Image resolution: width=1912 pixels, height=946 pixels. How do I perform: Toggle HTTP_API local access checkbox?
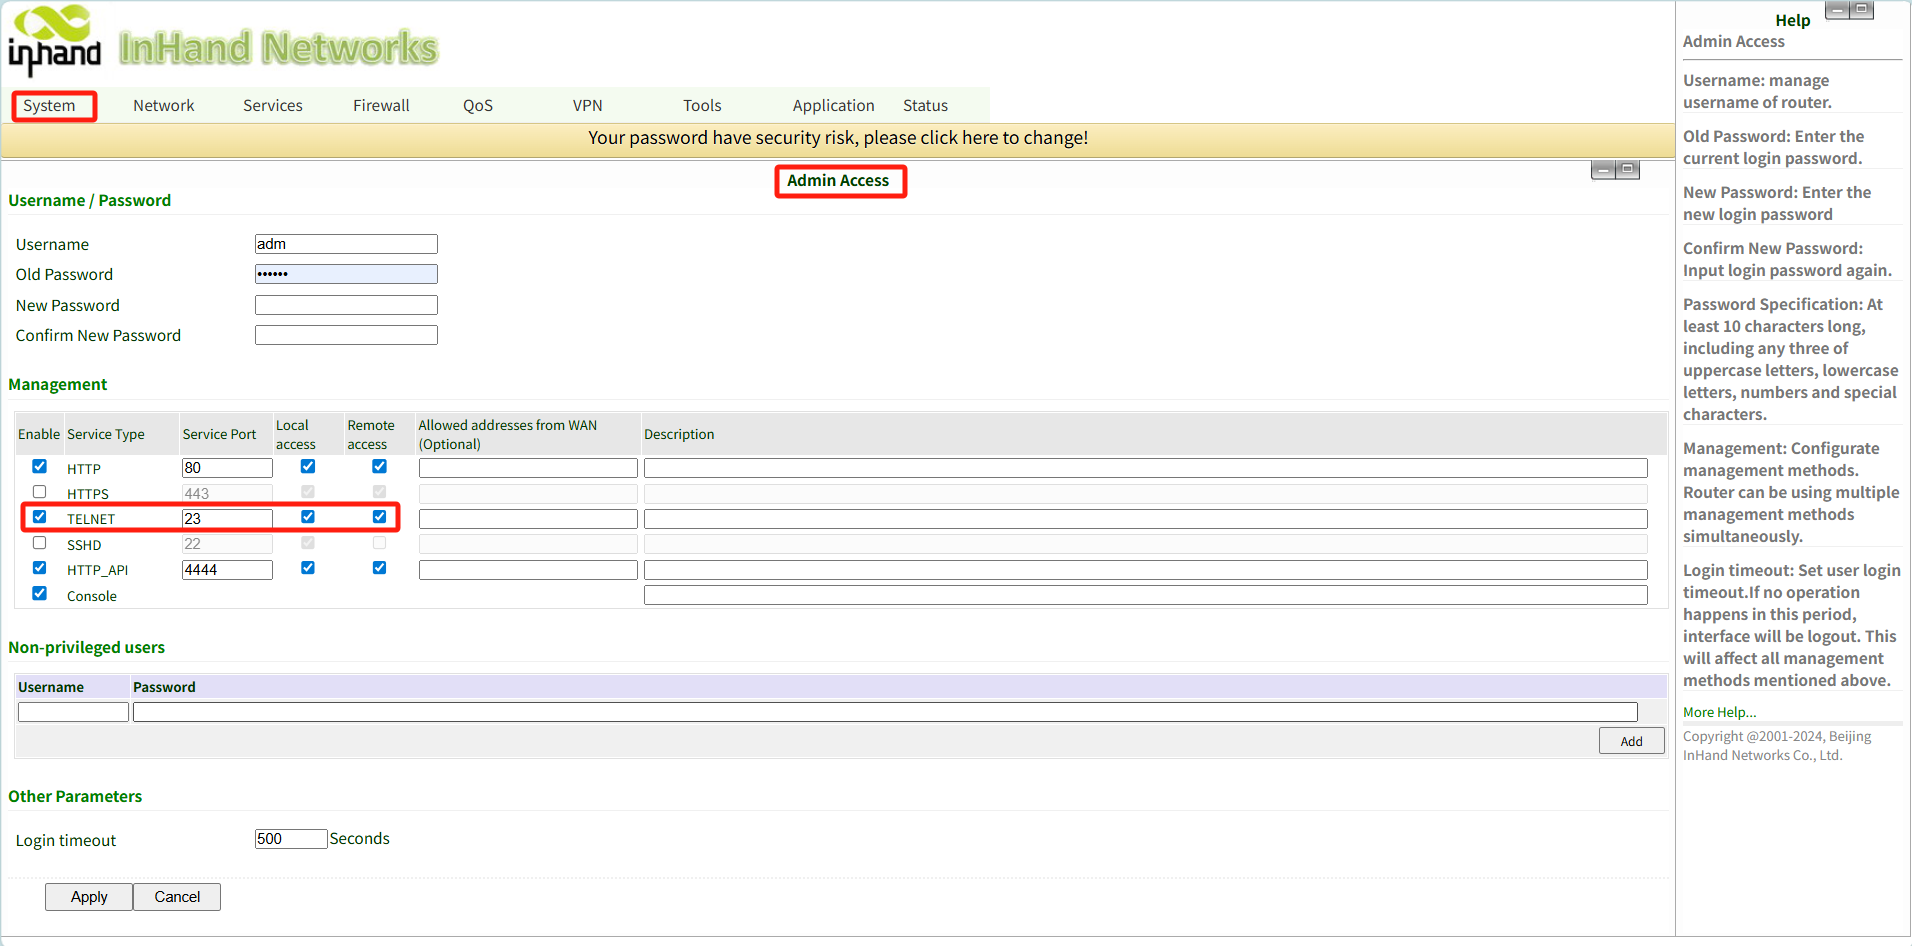pyautogui.click(x=308, y=568)
